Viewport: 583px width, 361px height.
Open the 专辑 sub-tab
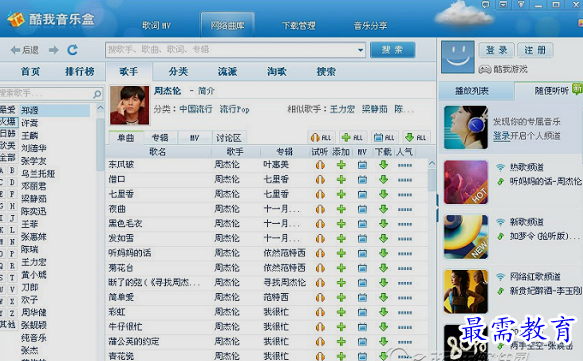point(160,138)
